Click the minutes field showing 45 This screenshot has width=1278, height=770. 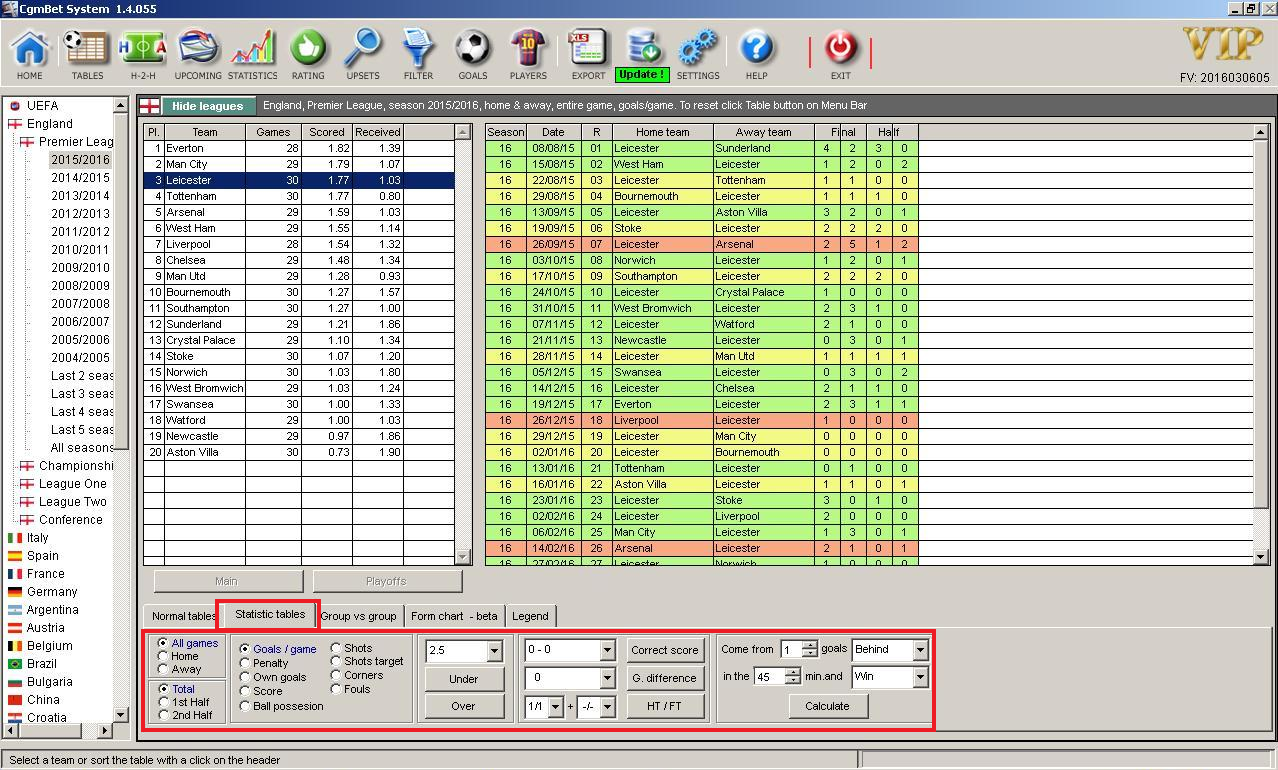(769, 677)
